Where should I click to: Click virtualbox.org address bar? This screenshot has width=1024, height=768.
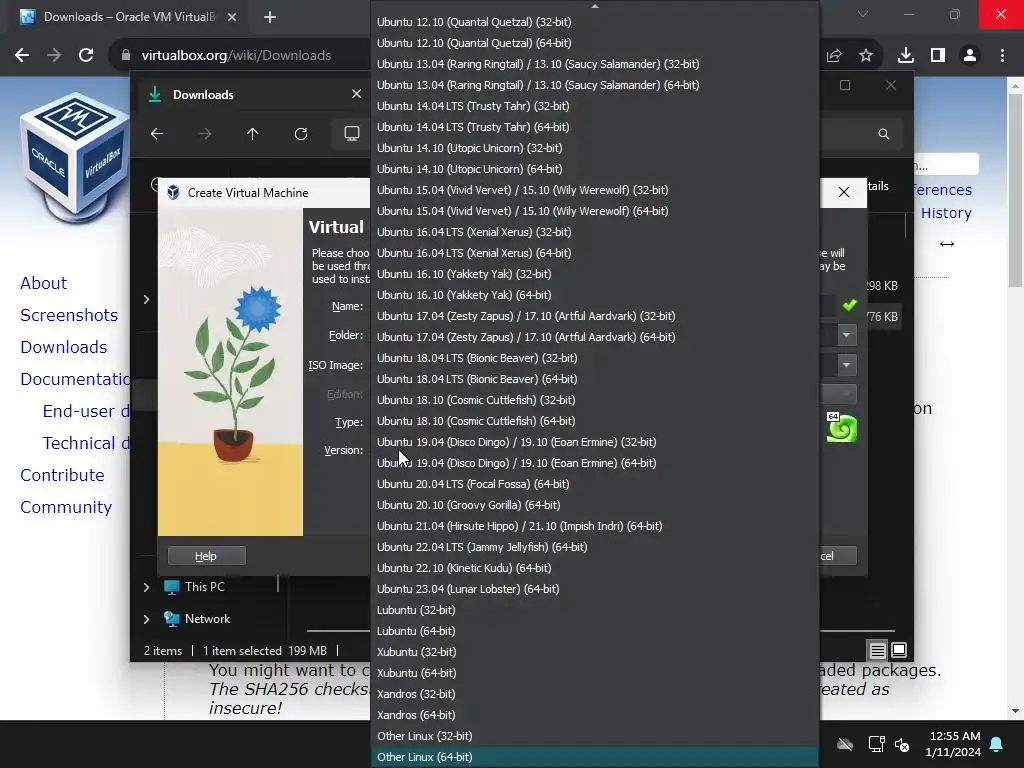[x=236, y=56]
